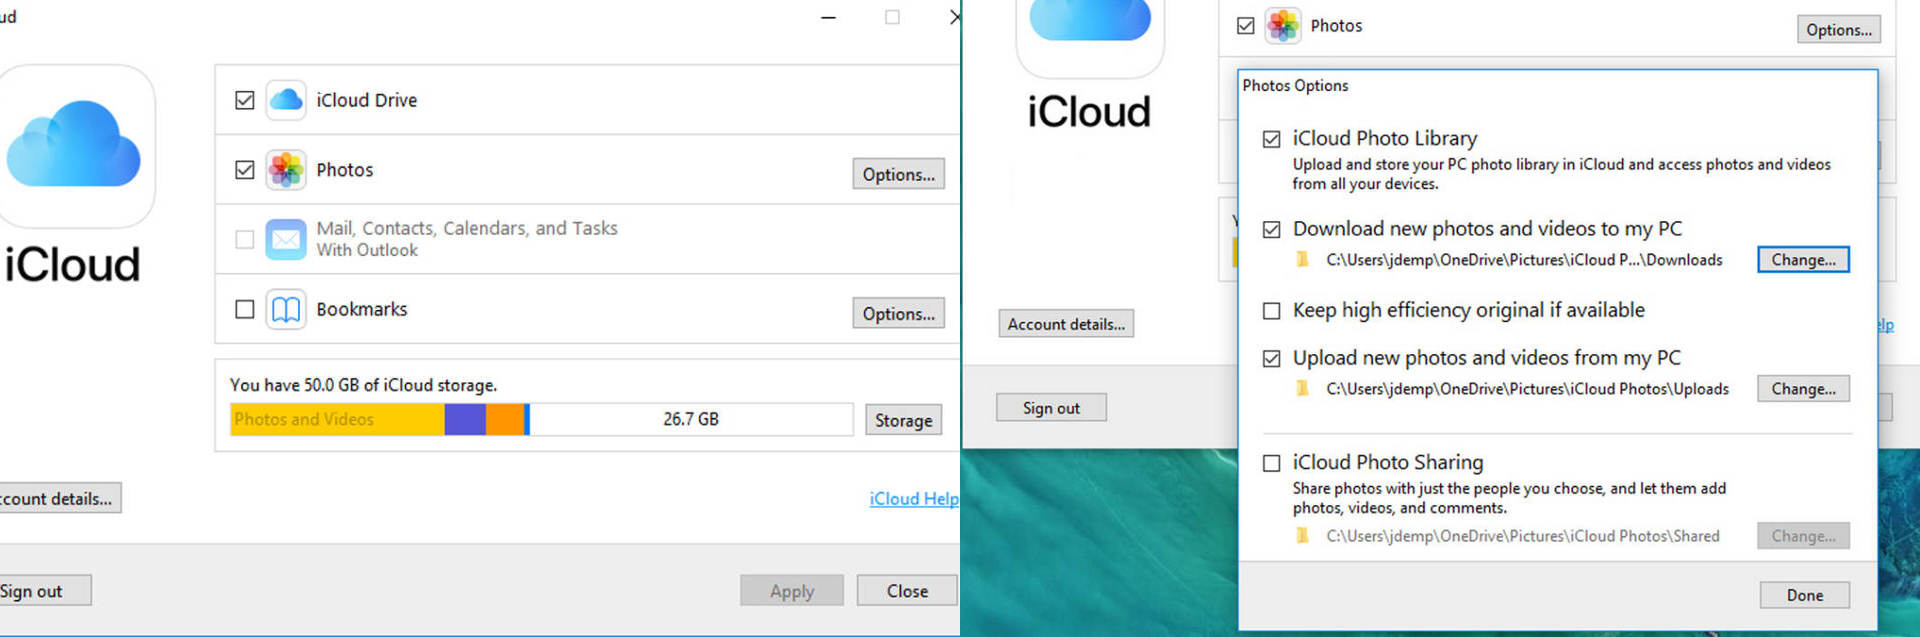Toggle the Photos checkbox in left window
This screenshot has height=637, width=1920.
coord(245,170)
